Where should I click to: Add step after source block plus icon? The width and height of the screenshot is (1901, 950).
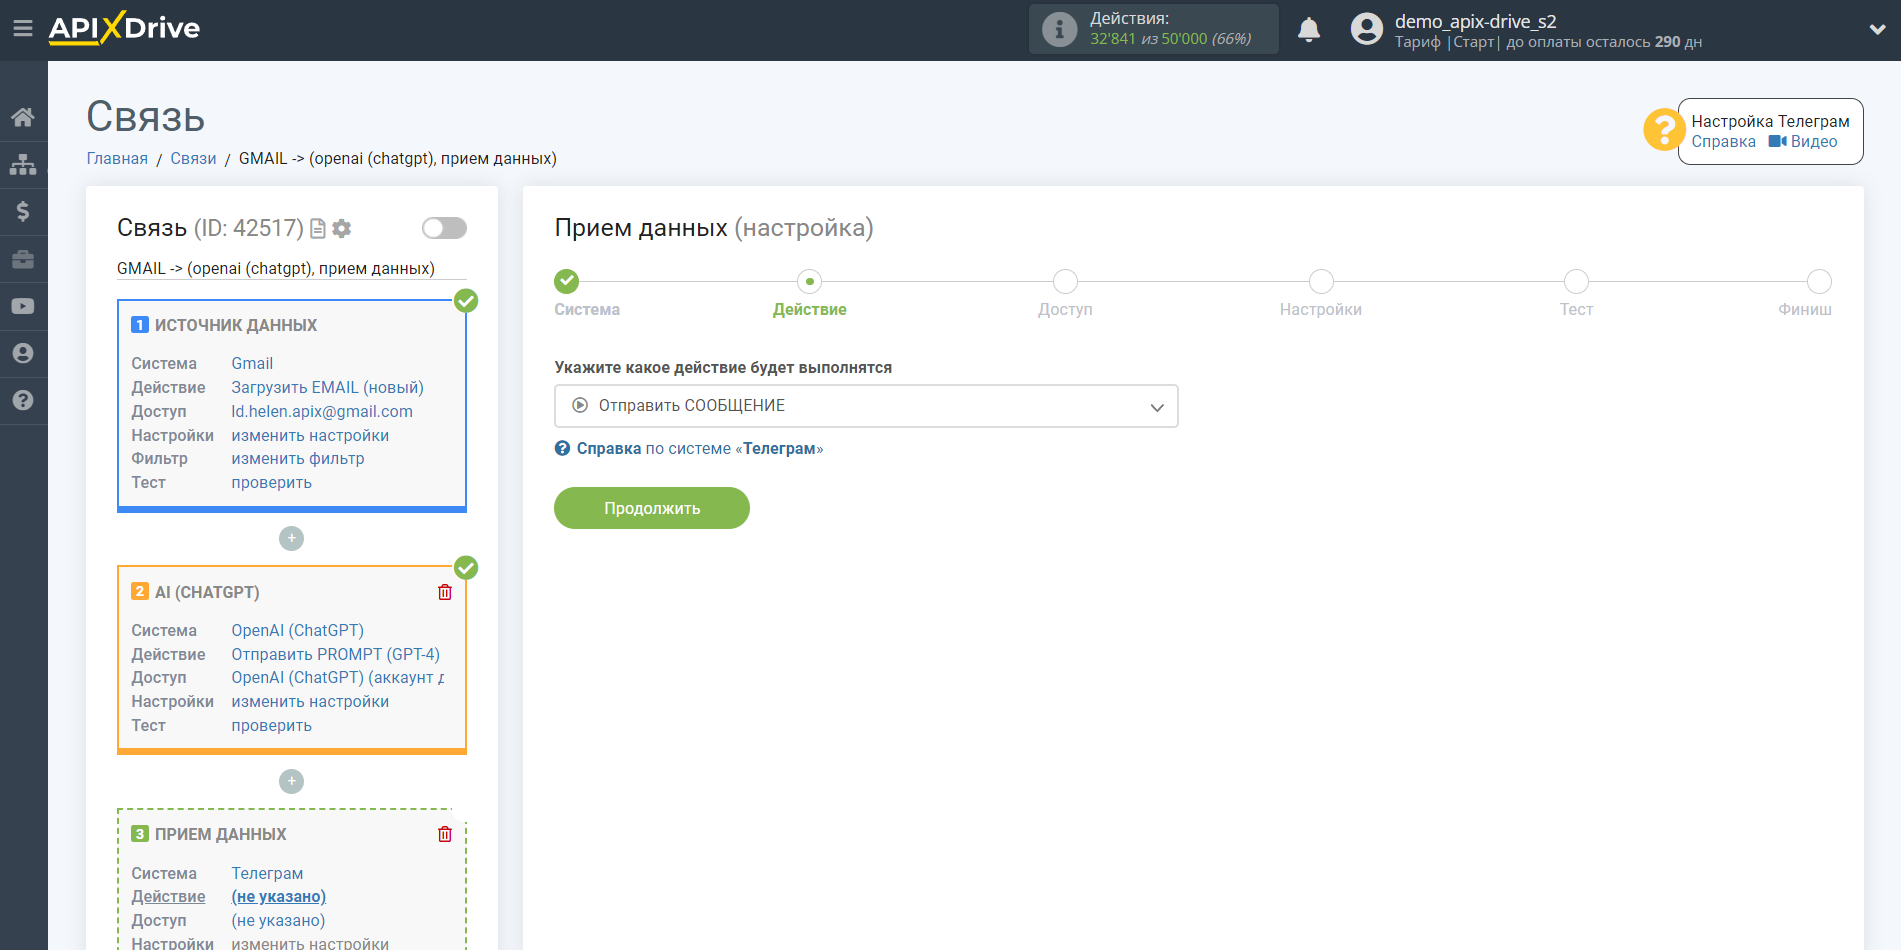click(x=291, y=538)
